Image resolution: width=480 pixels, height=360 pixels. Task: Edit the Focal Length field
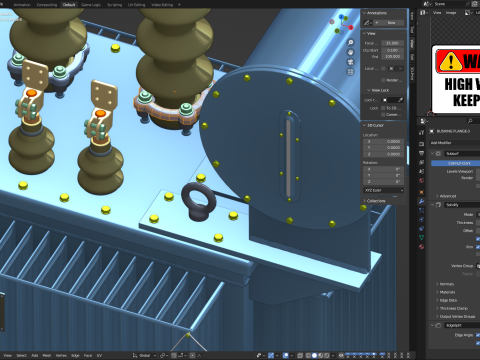393,43
